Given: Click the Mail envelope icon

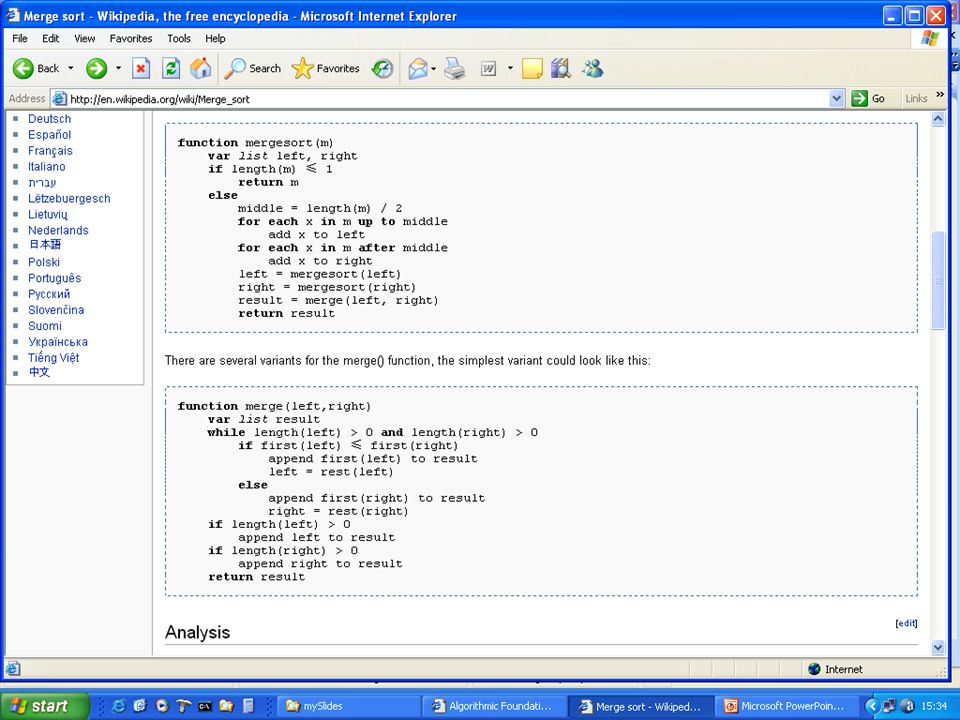Looking at the screenshot, I should (418, 68).
